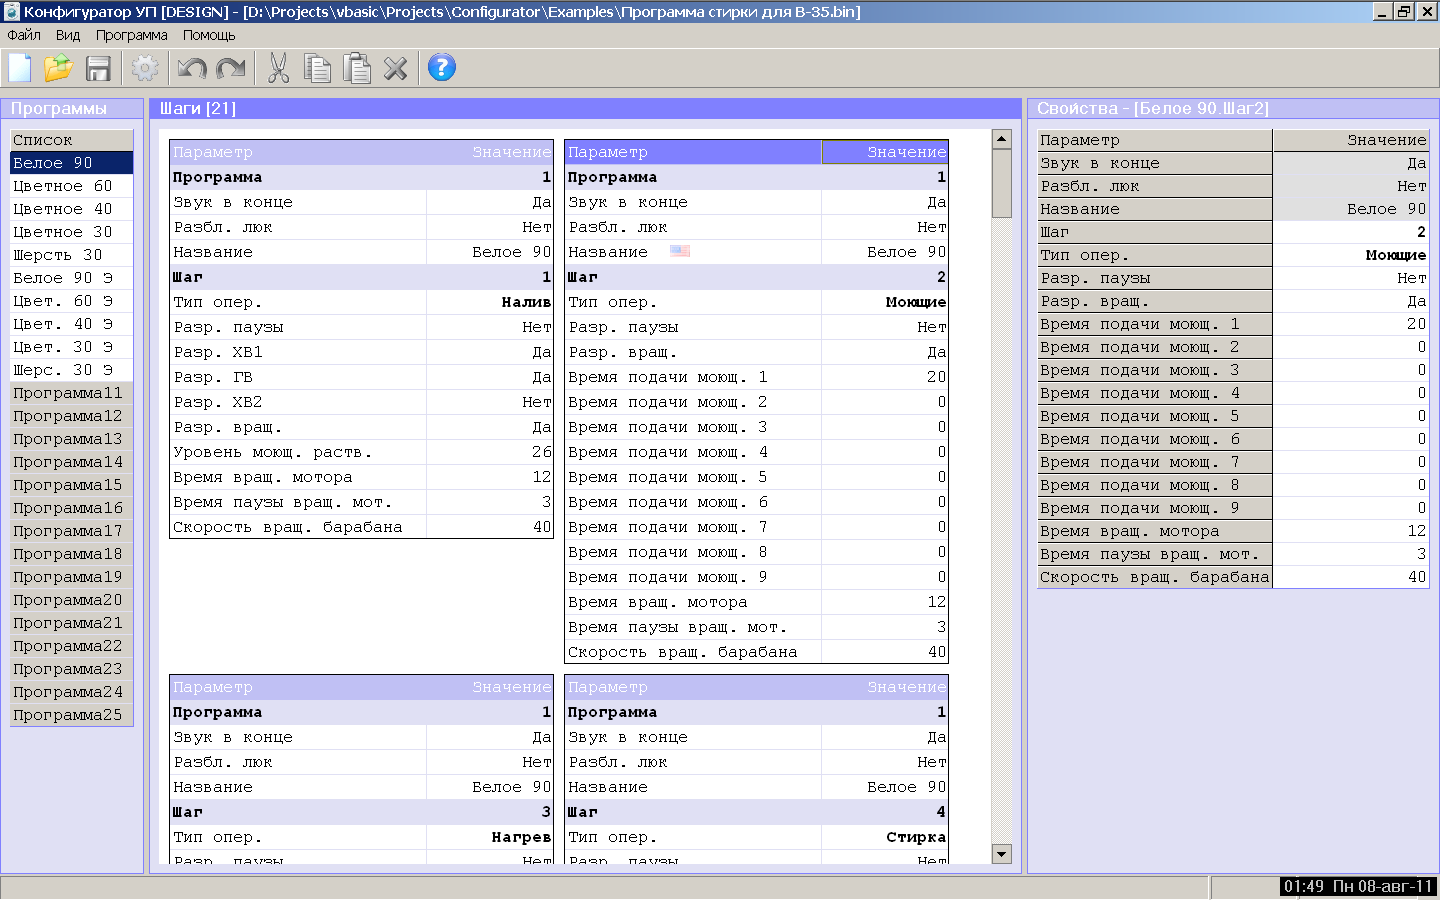Click the steps panel scroll up arrow
The image size is (1440, 900).
(x=1001, y=140)
